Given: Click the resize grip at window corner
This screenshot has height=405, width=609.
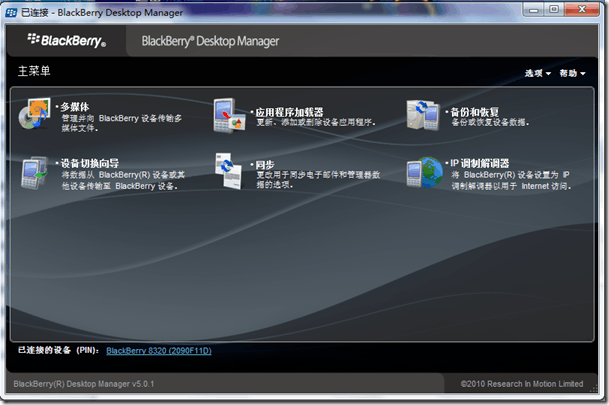Looking at the screenshot, I should [x=594, y=388].
